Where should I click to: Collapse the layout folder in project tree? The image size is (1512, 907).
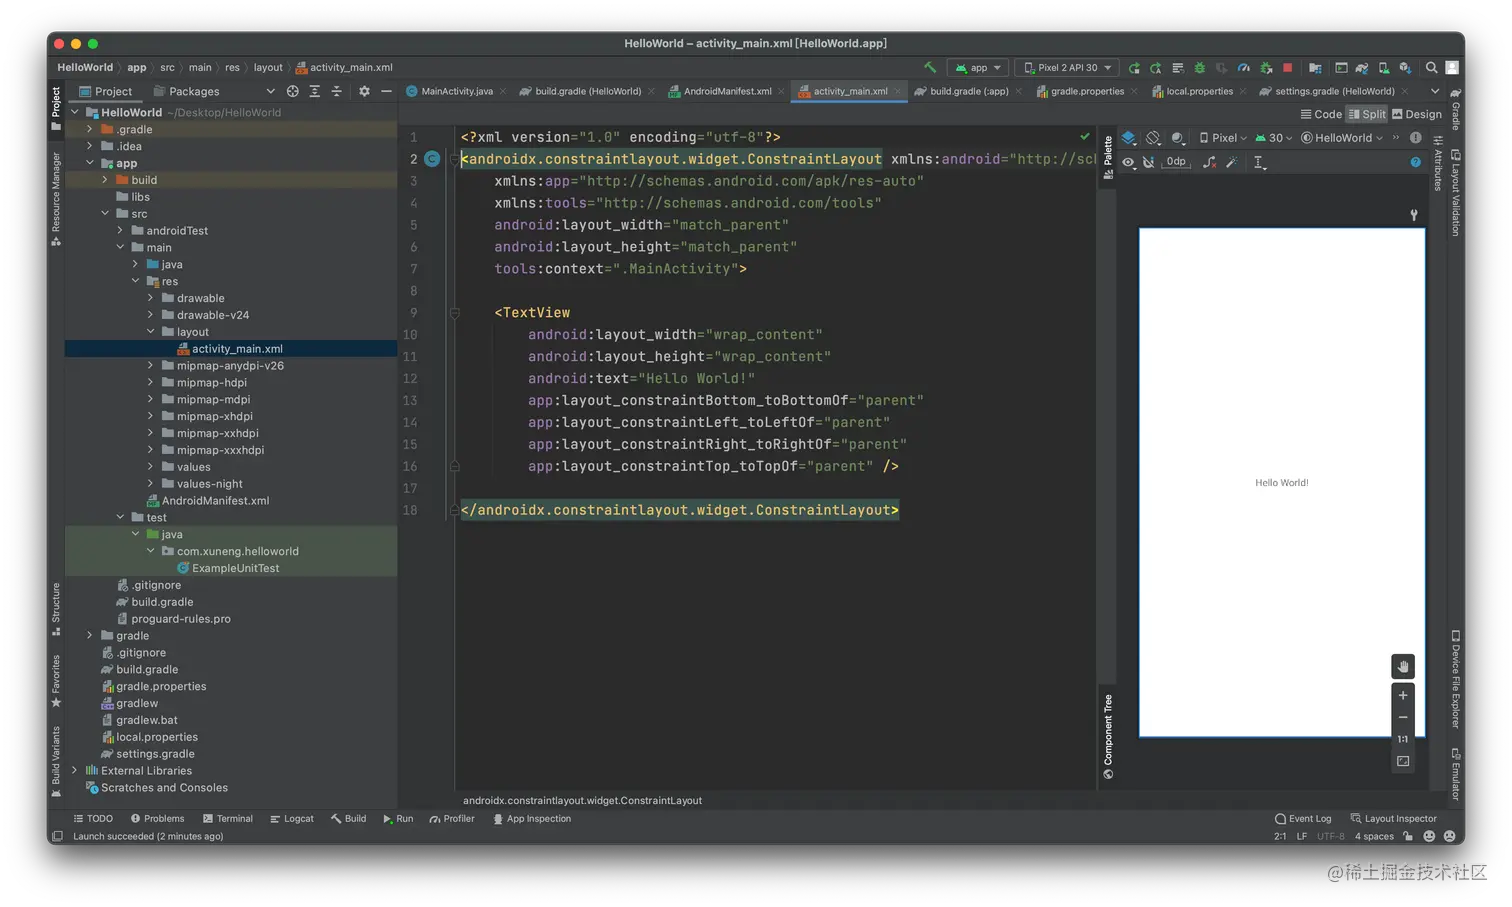tap(151, 332)
